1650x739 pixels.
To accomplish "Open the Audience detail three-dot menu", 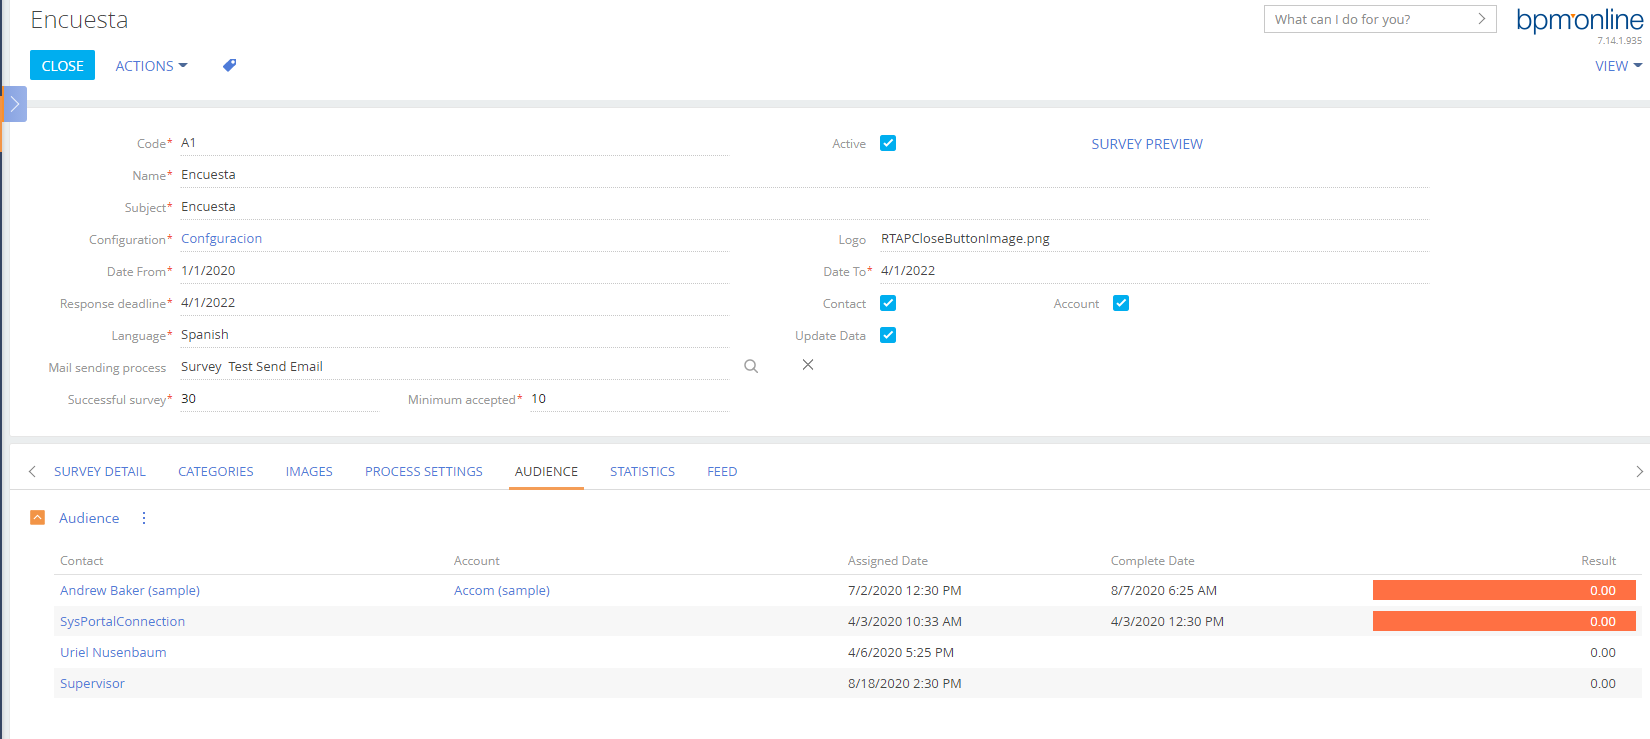I will click(144, 518).
